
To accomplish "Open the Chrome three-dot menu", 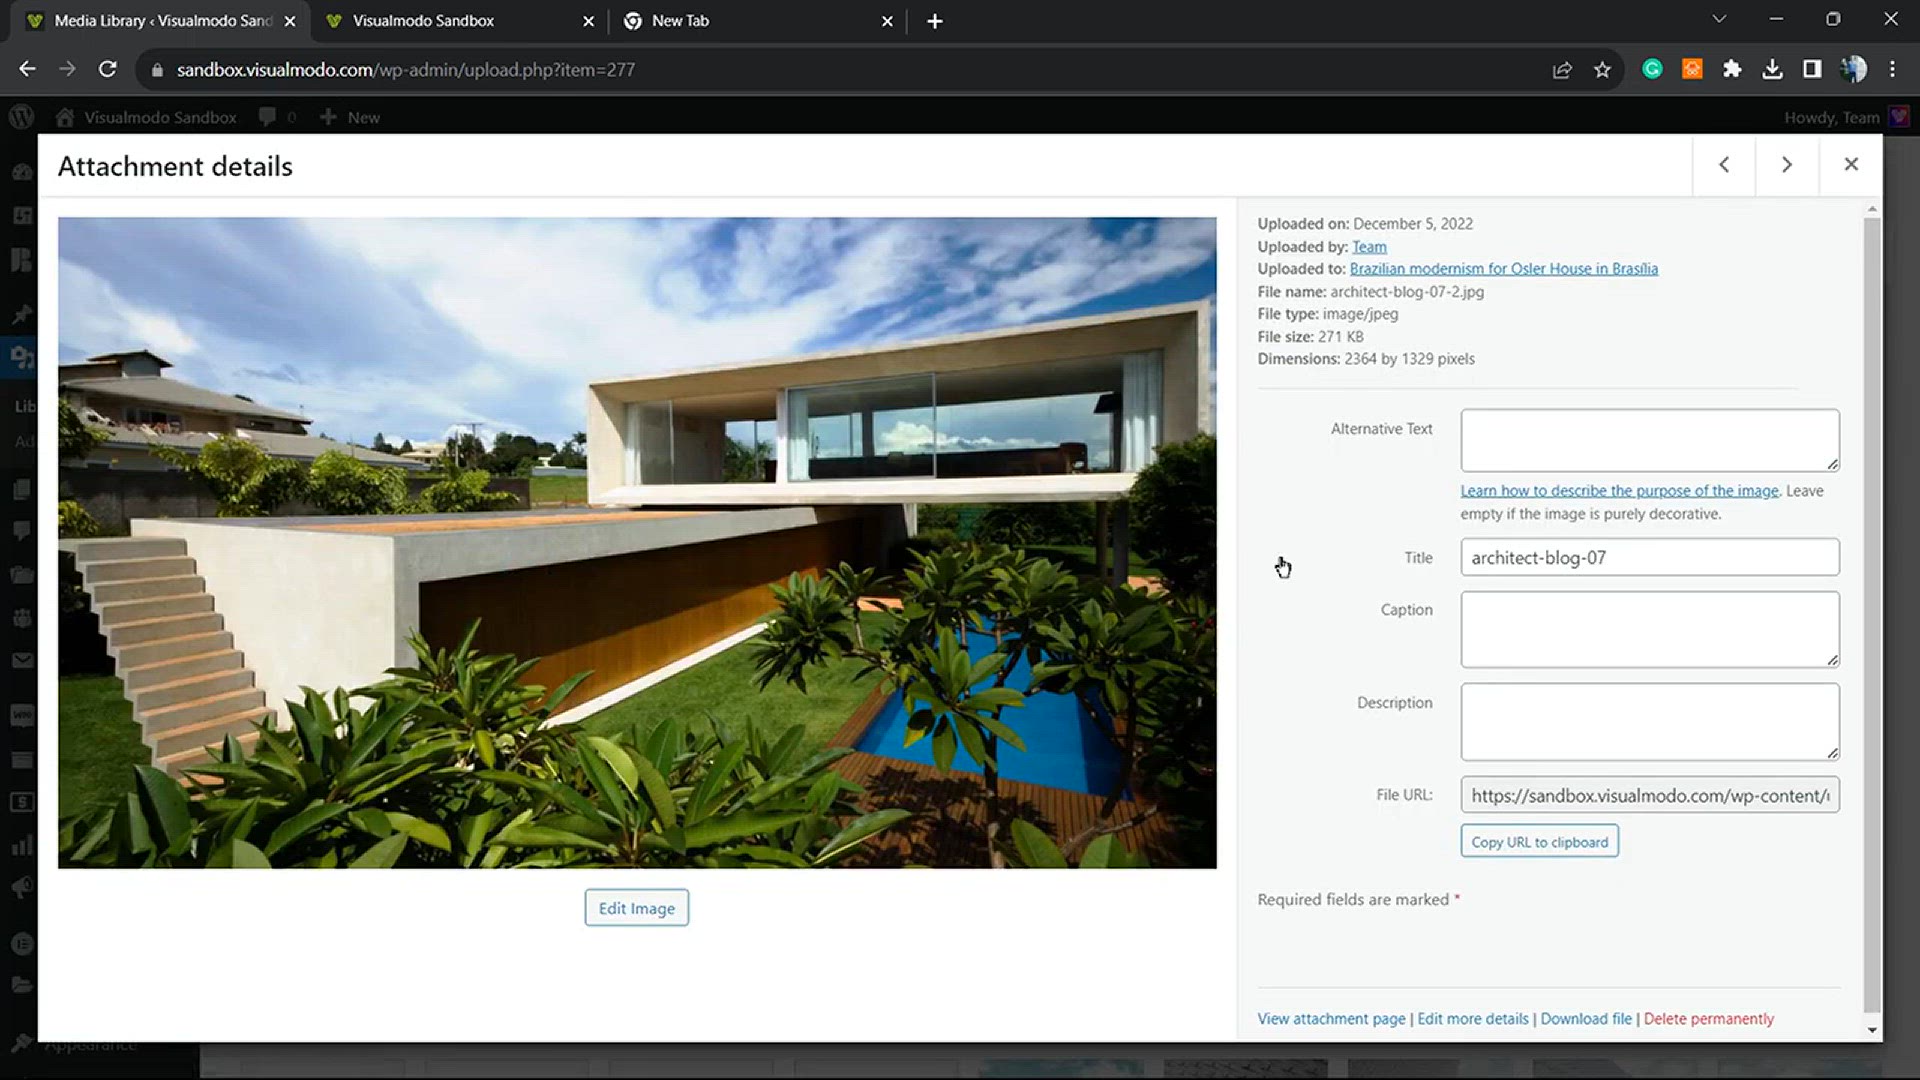I will point(1892,69).
